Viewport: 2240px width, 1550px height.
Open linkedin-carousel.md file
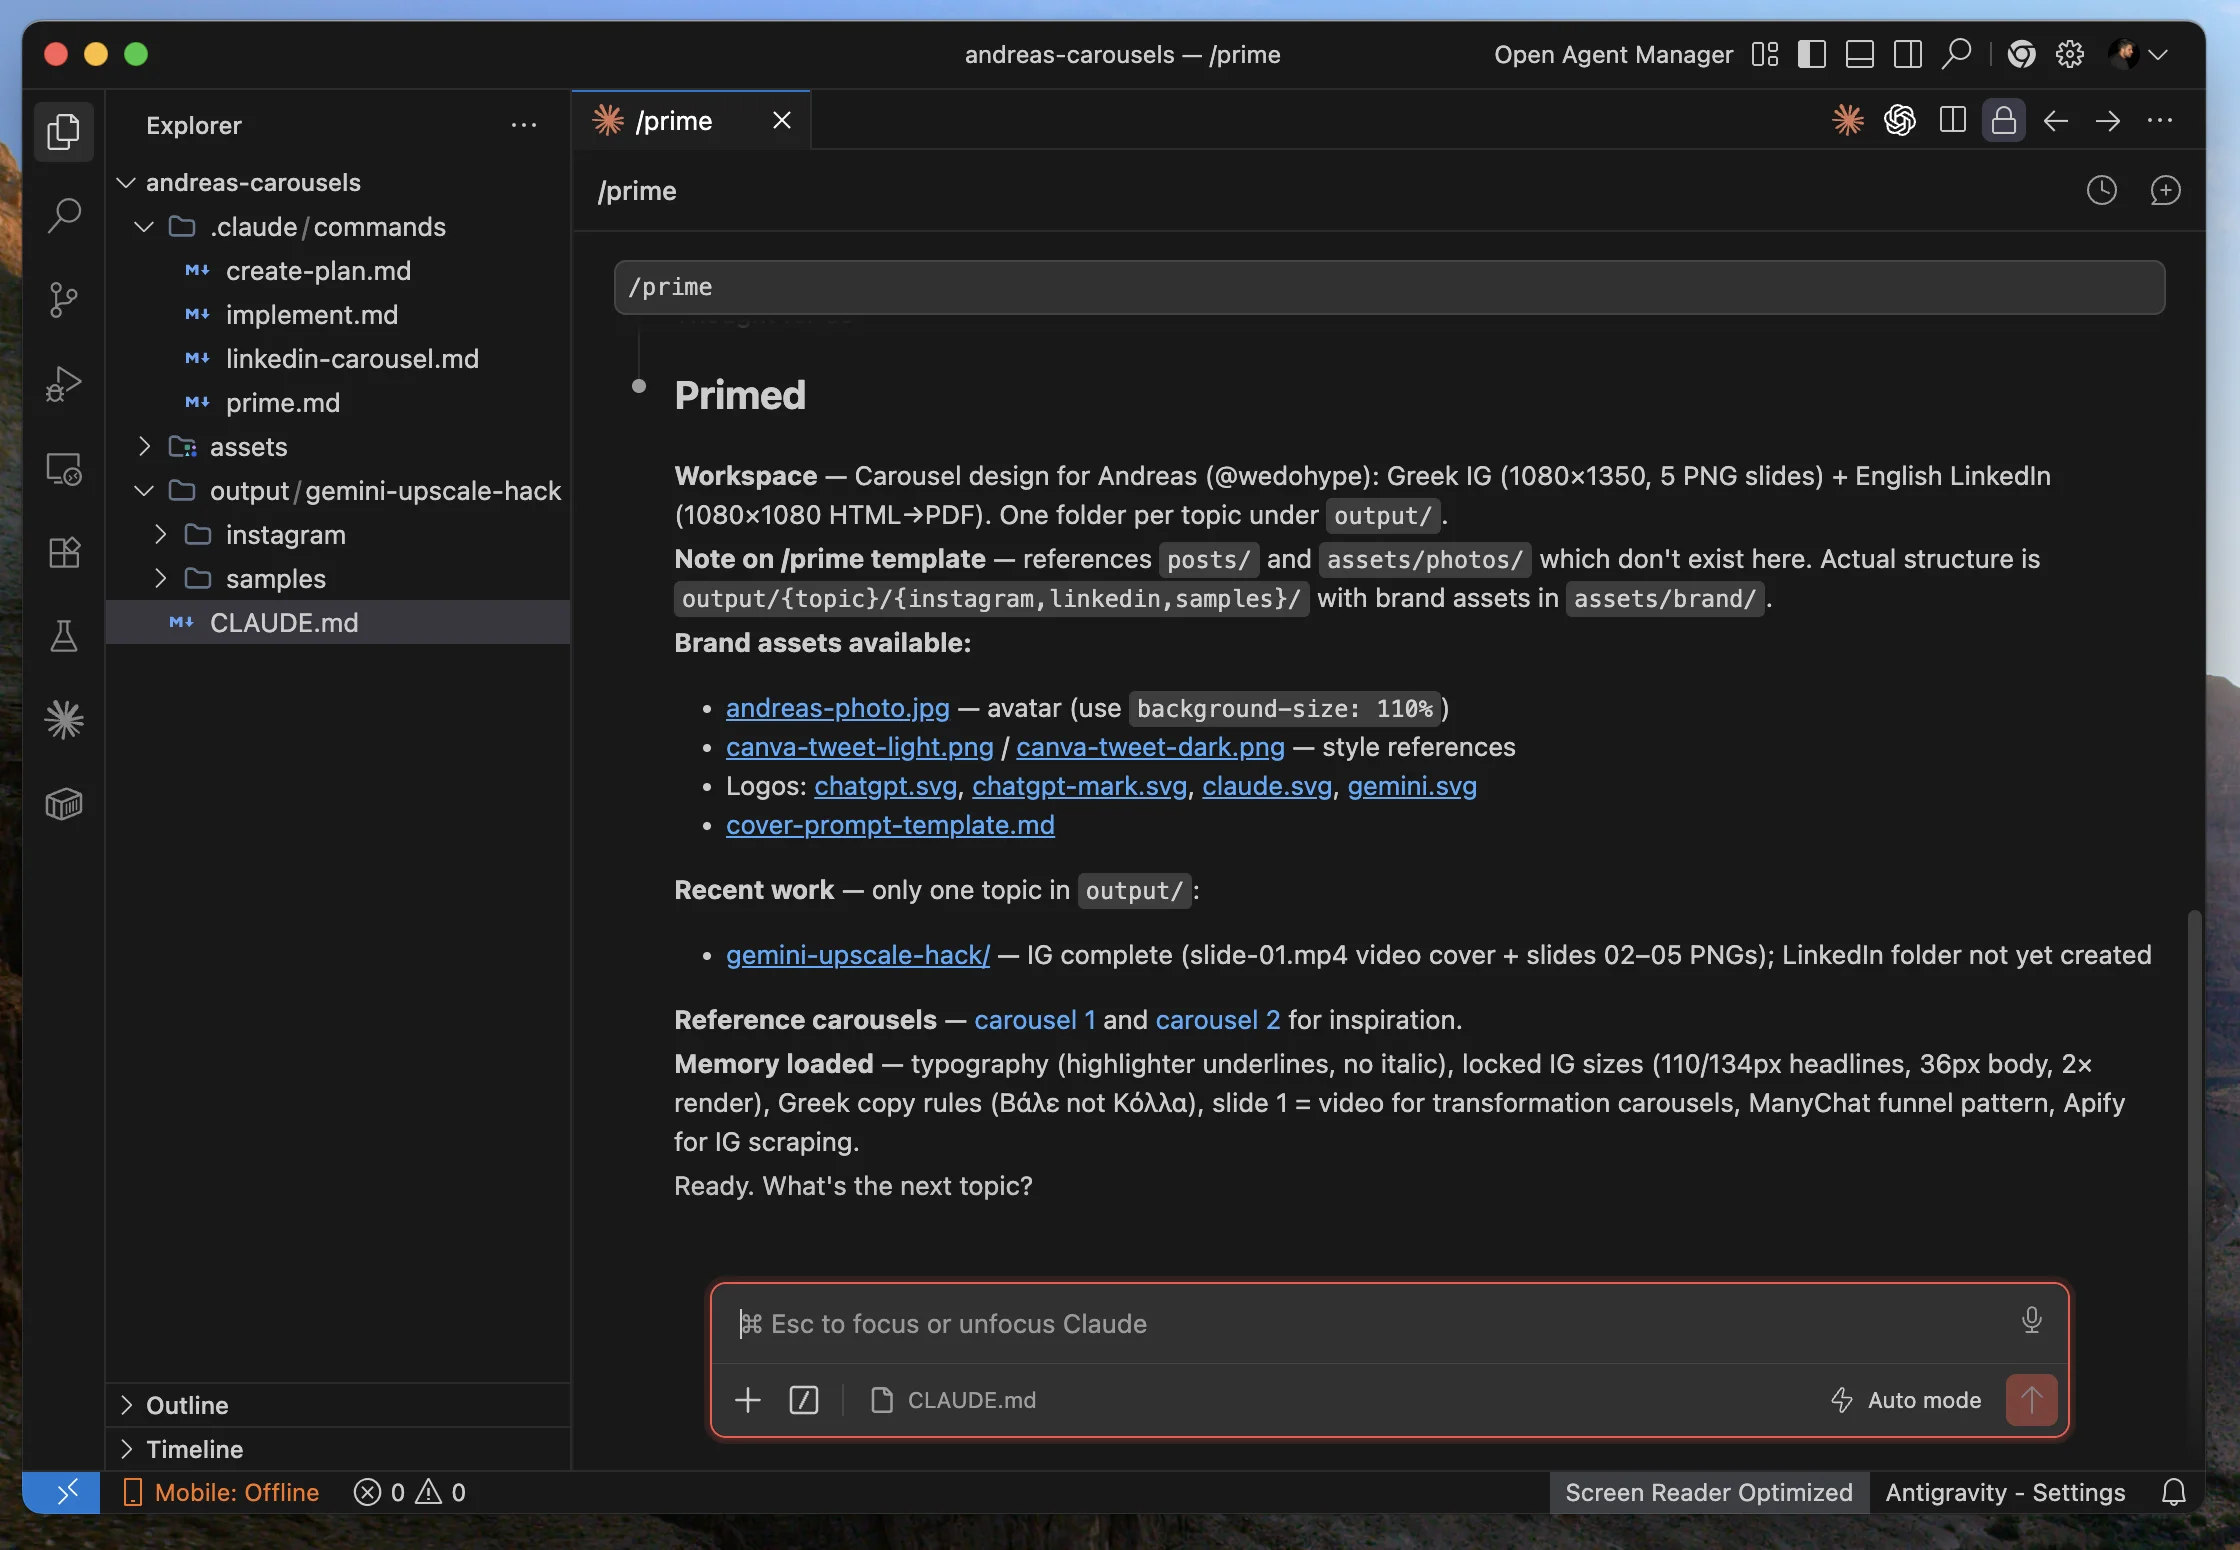click(x=338, y=358)
